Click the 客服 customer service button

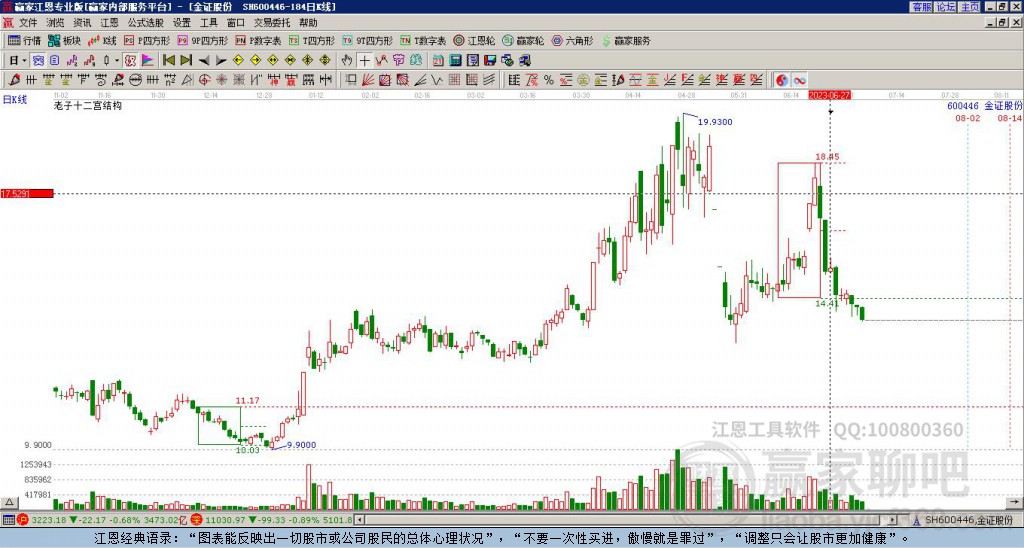tap(922, 7)
